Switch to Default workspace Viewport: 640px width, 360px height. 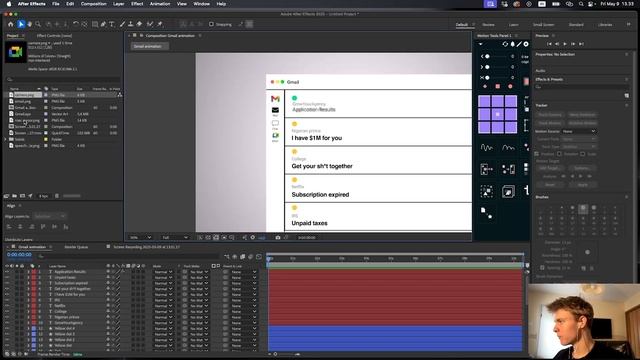[x=462, y=24]
